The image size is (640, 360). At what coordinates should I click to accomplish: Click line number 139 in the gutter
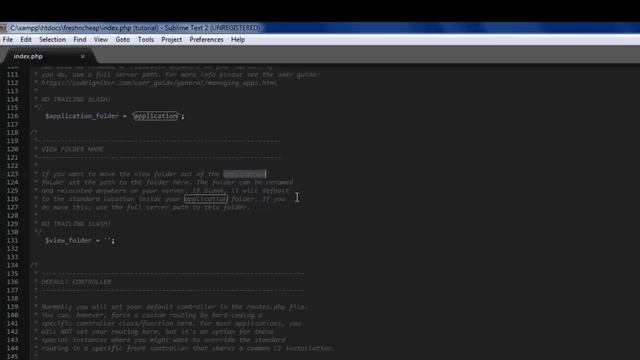13,307
